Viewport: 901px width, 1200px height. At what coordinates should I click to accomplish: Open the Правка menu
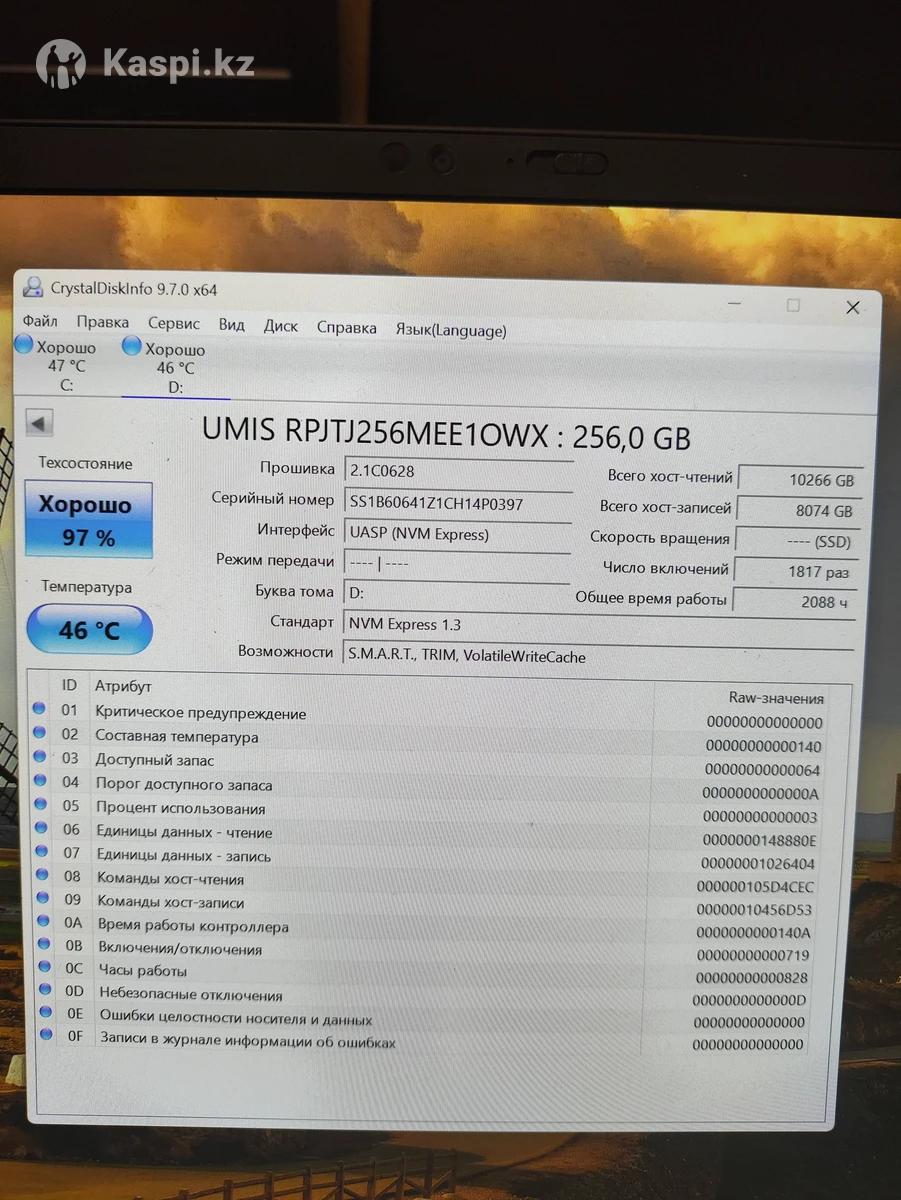[102, 322]
